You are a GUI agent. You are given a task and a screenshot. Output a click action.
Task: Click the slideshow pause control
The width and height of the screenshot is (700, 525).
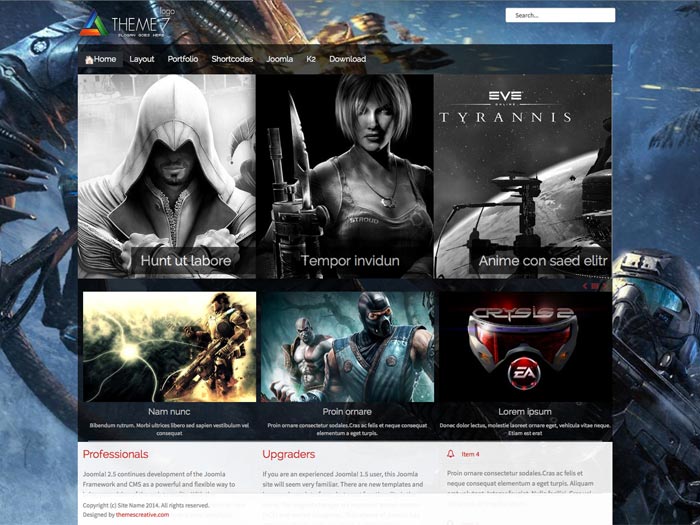pyautogui.click(x=595, y=286)
